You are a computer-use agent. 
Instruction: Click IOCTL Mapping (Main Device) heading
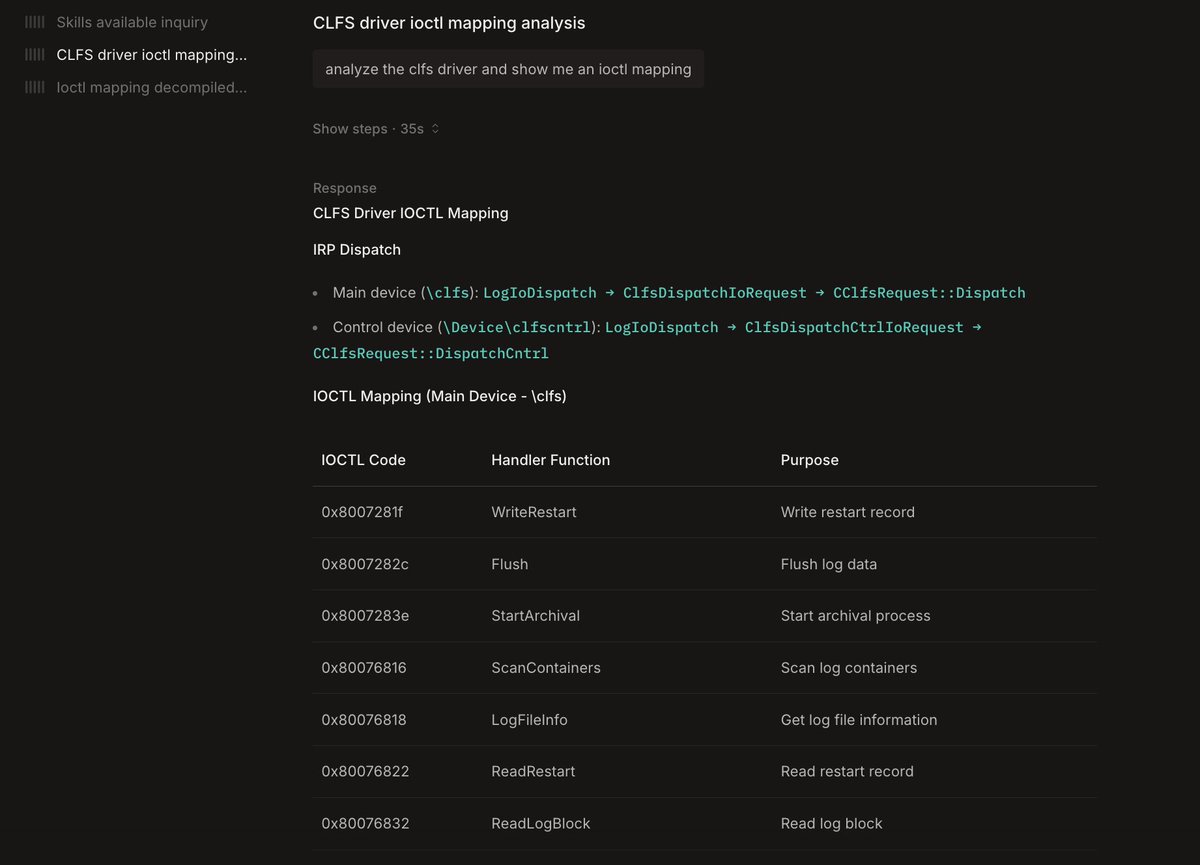coord(440,396)
